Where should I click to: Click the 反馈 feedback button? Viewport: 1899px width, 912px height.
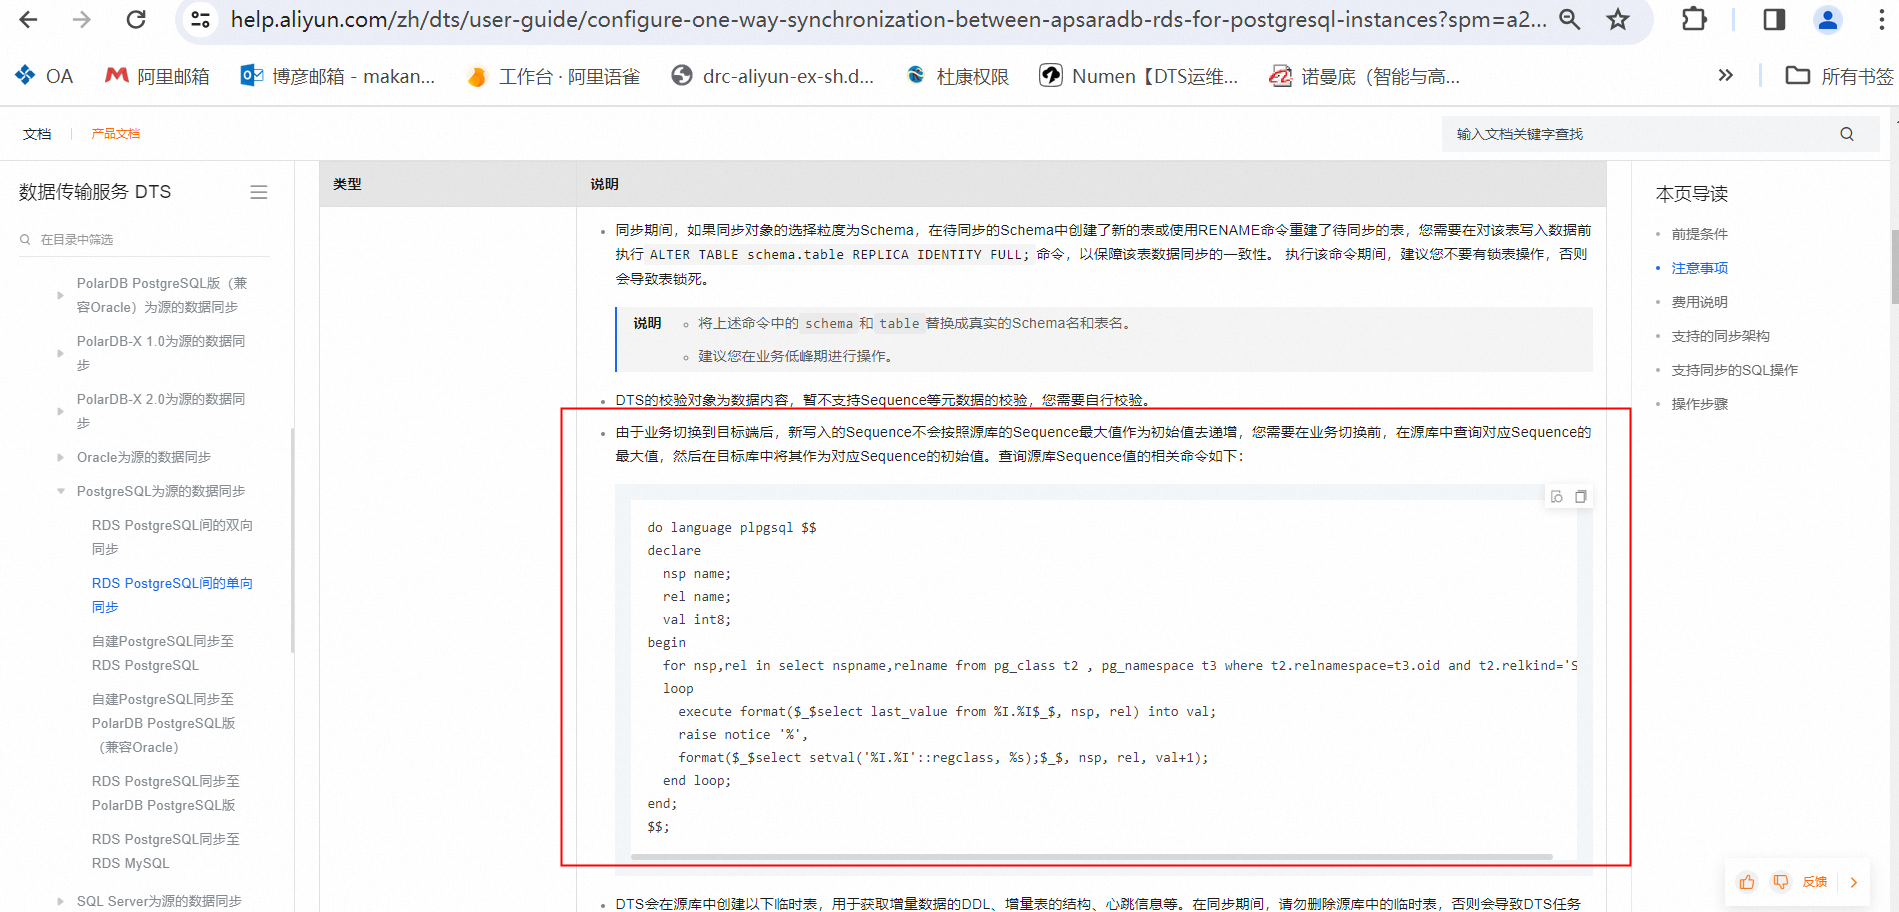tap(1815, 882)
